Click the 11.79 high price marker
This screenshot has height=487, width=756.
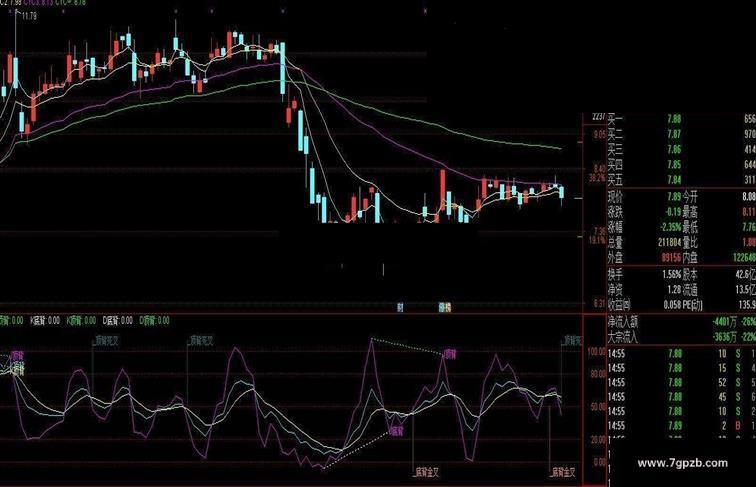coord(28,16)
